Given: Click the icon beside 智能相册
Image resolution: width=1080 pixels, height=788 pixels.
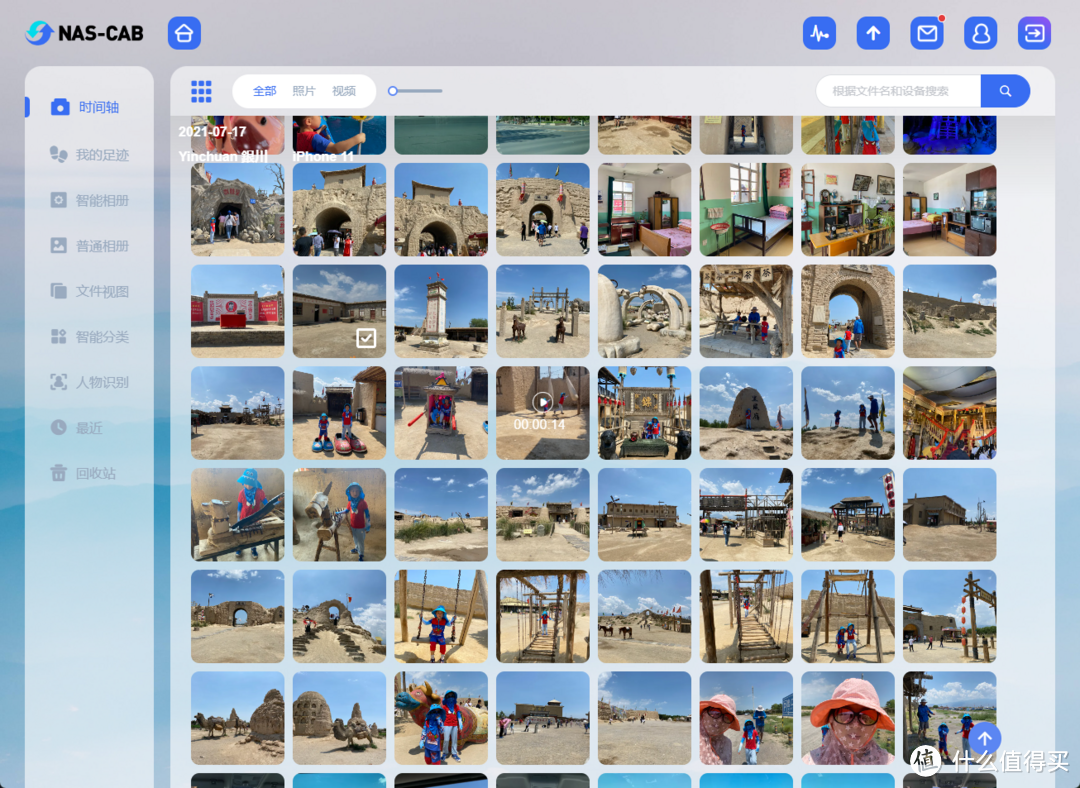Looking at the screenshot, I should click(x=59, y=200).
